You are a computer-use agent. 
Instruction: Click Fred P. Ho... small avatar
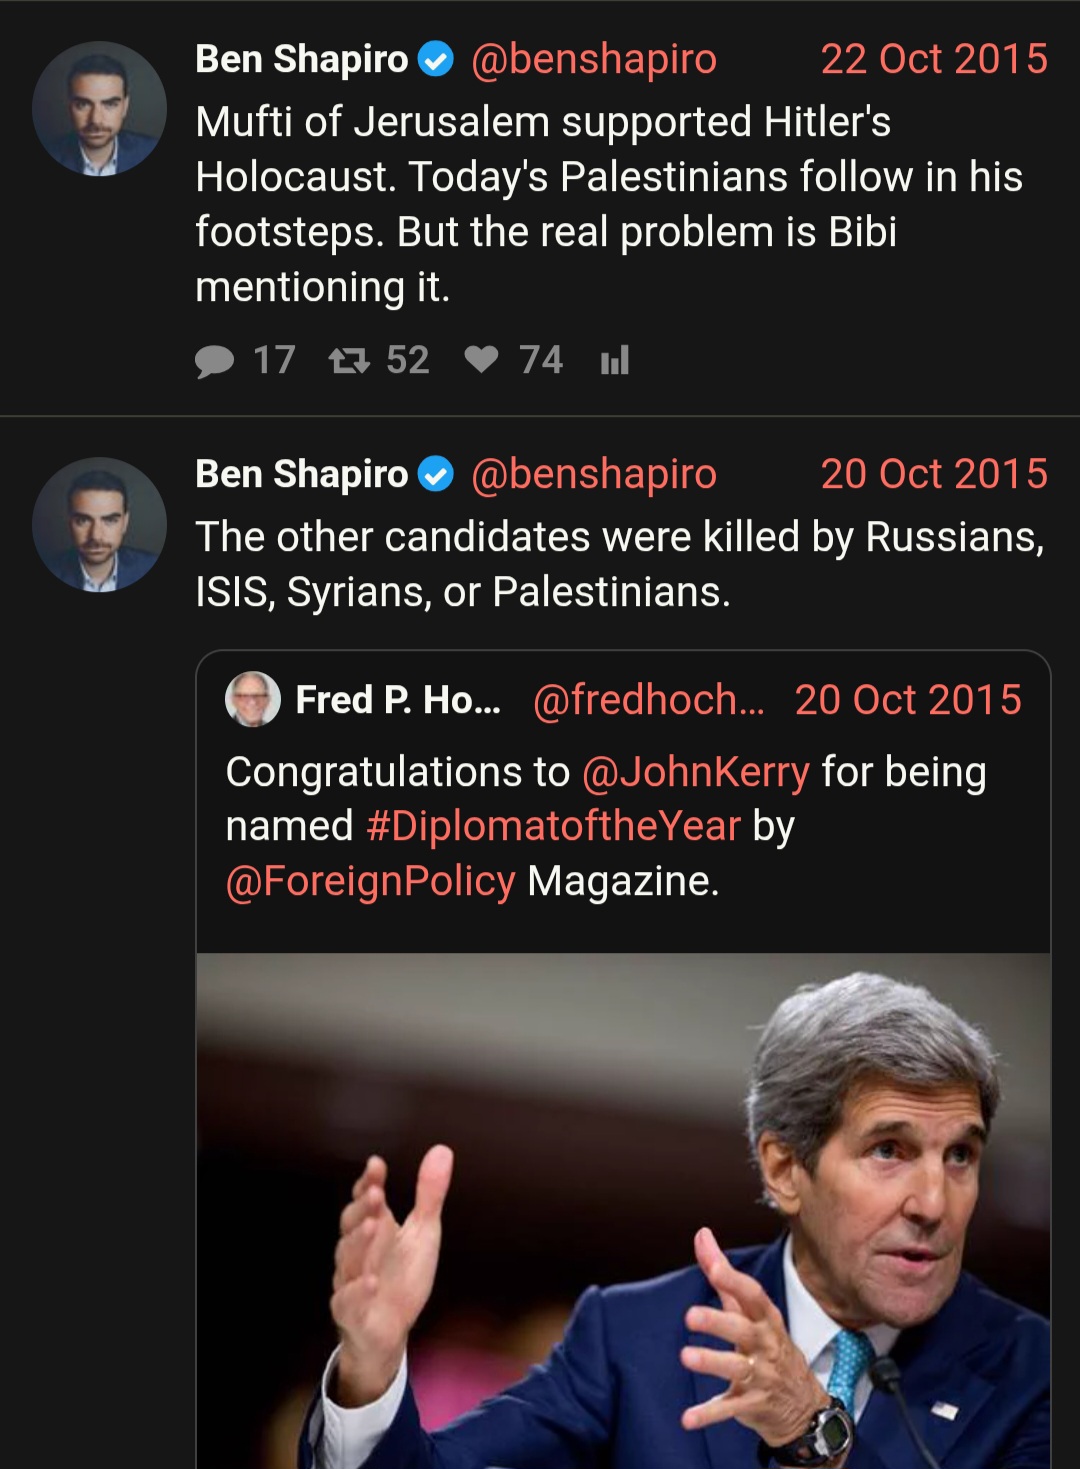[x=253, y=699]
